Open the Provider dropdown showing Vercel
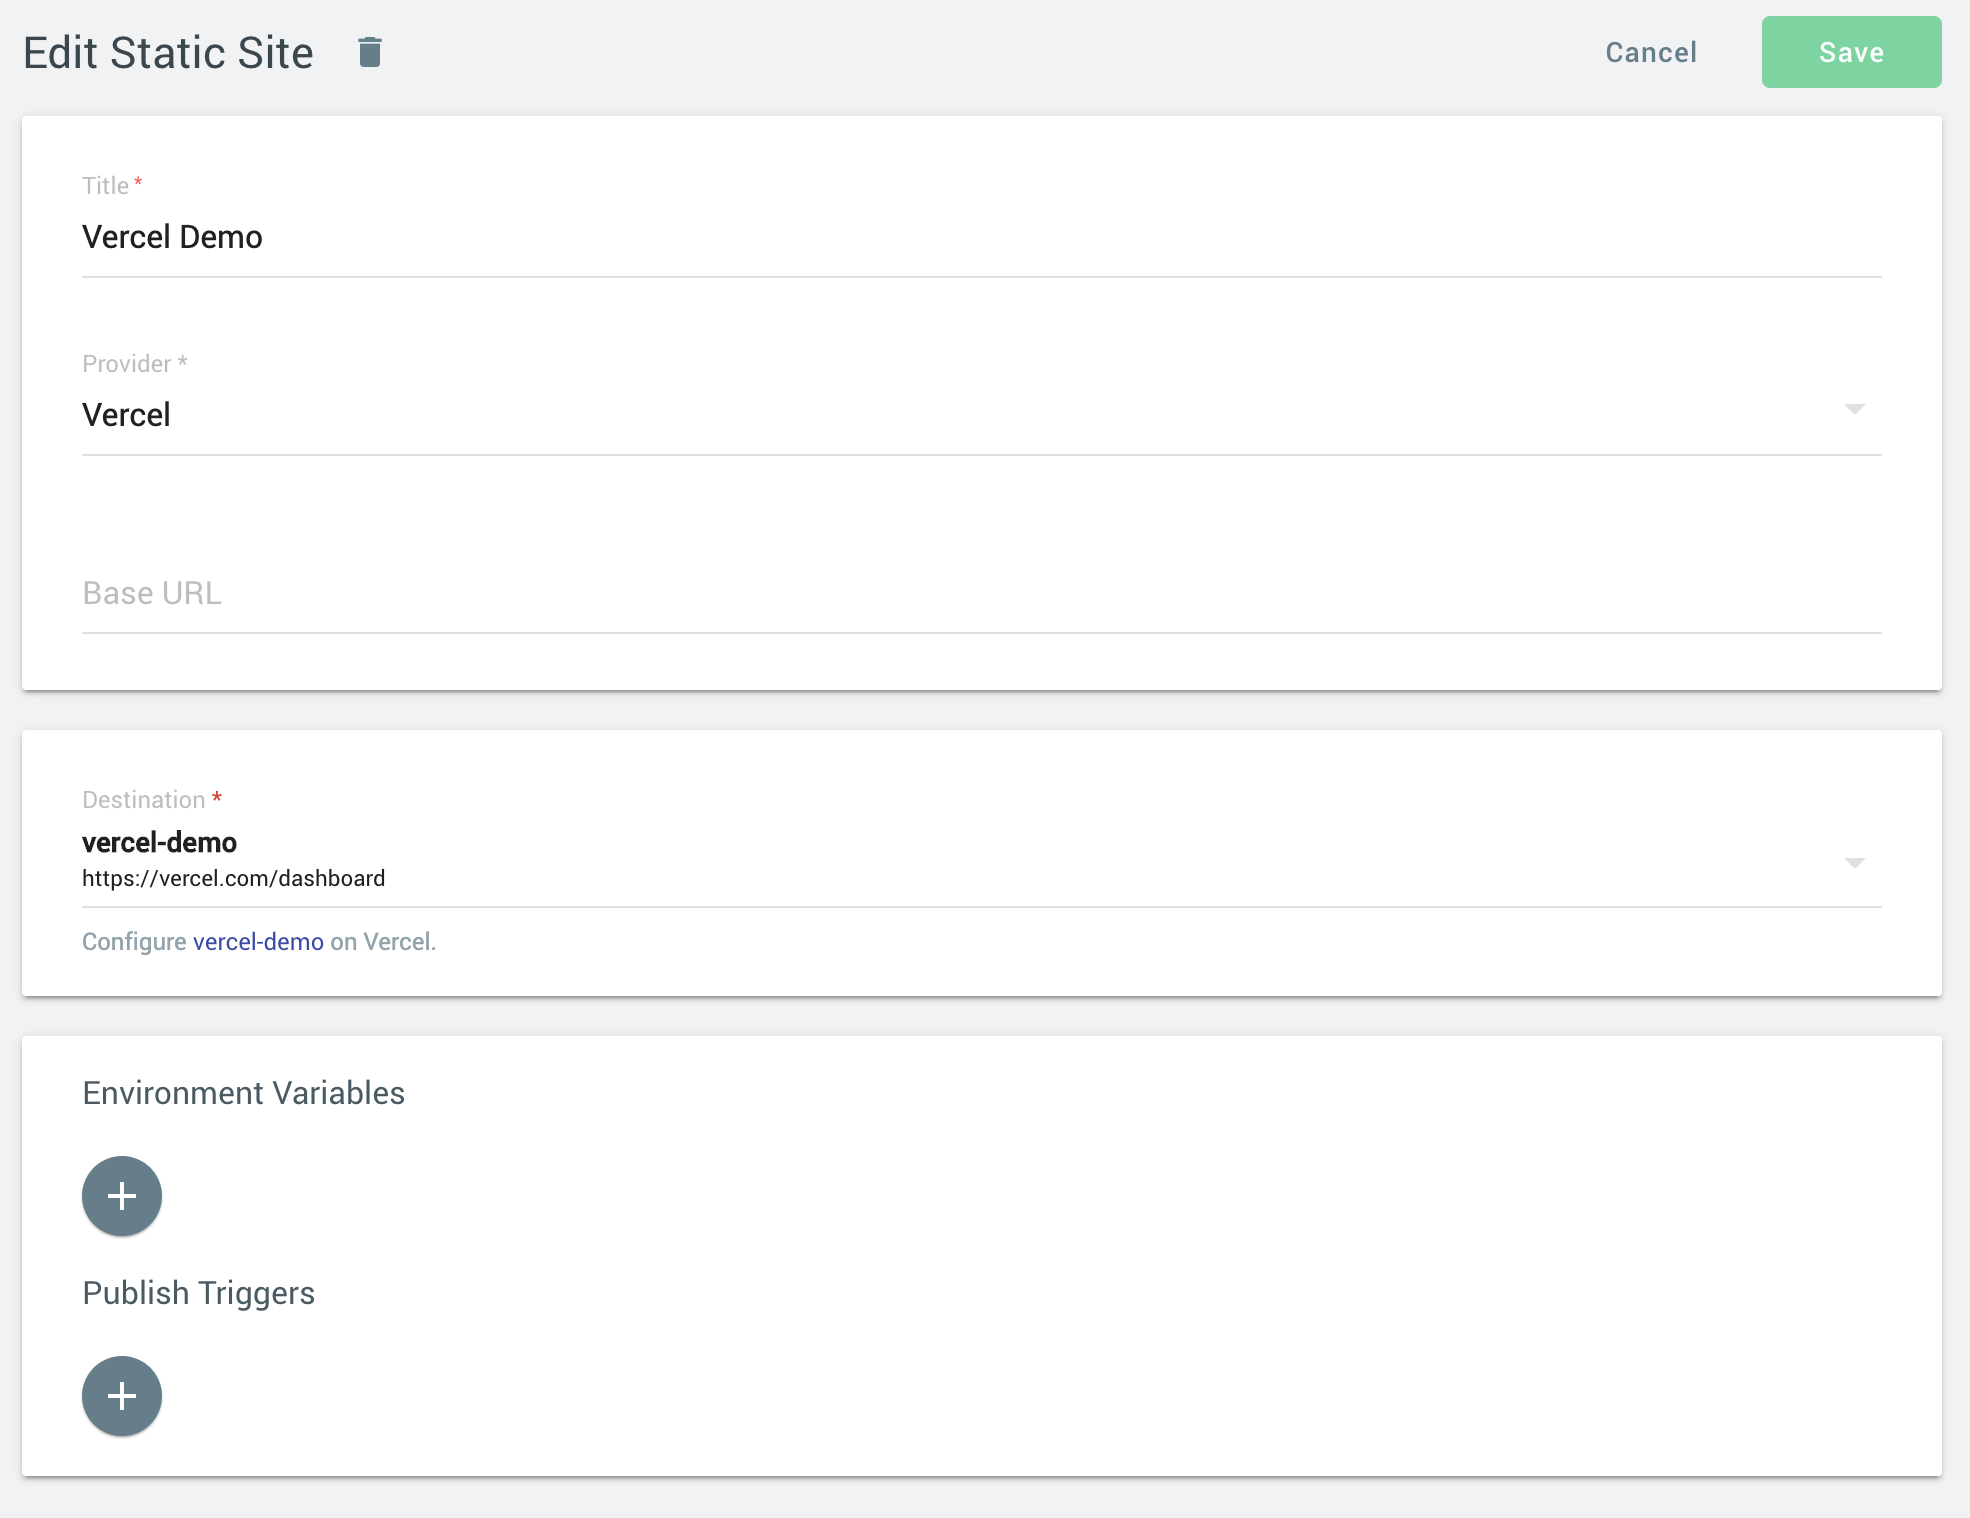 click(981, 415)
